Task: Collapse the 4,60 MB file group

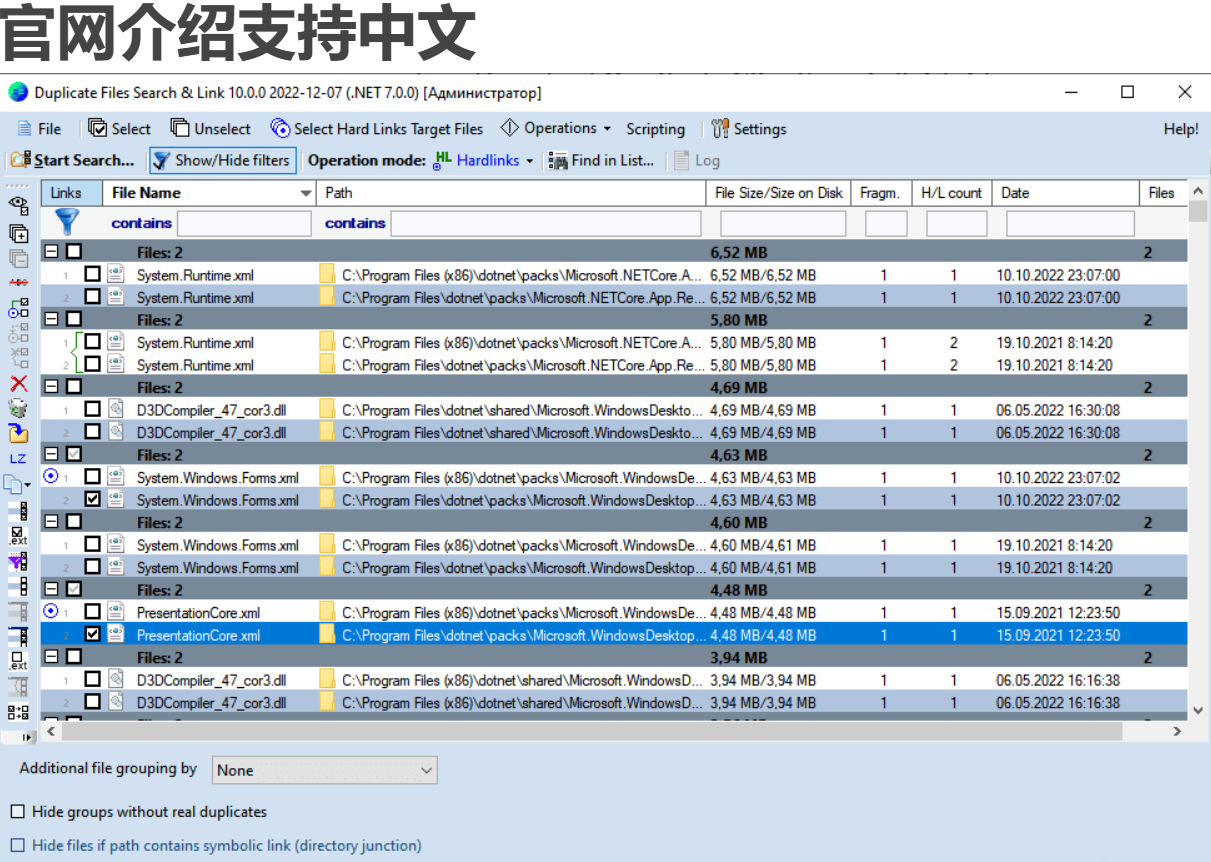Action: click(52, 522)
